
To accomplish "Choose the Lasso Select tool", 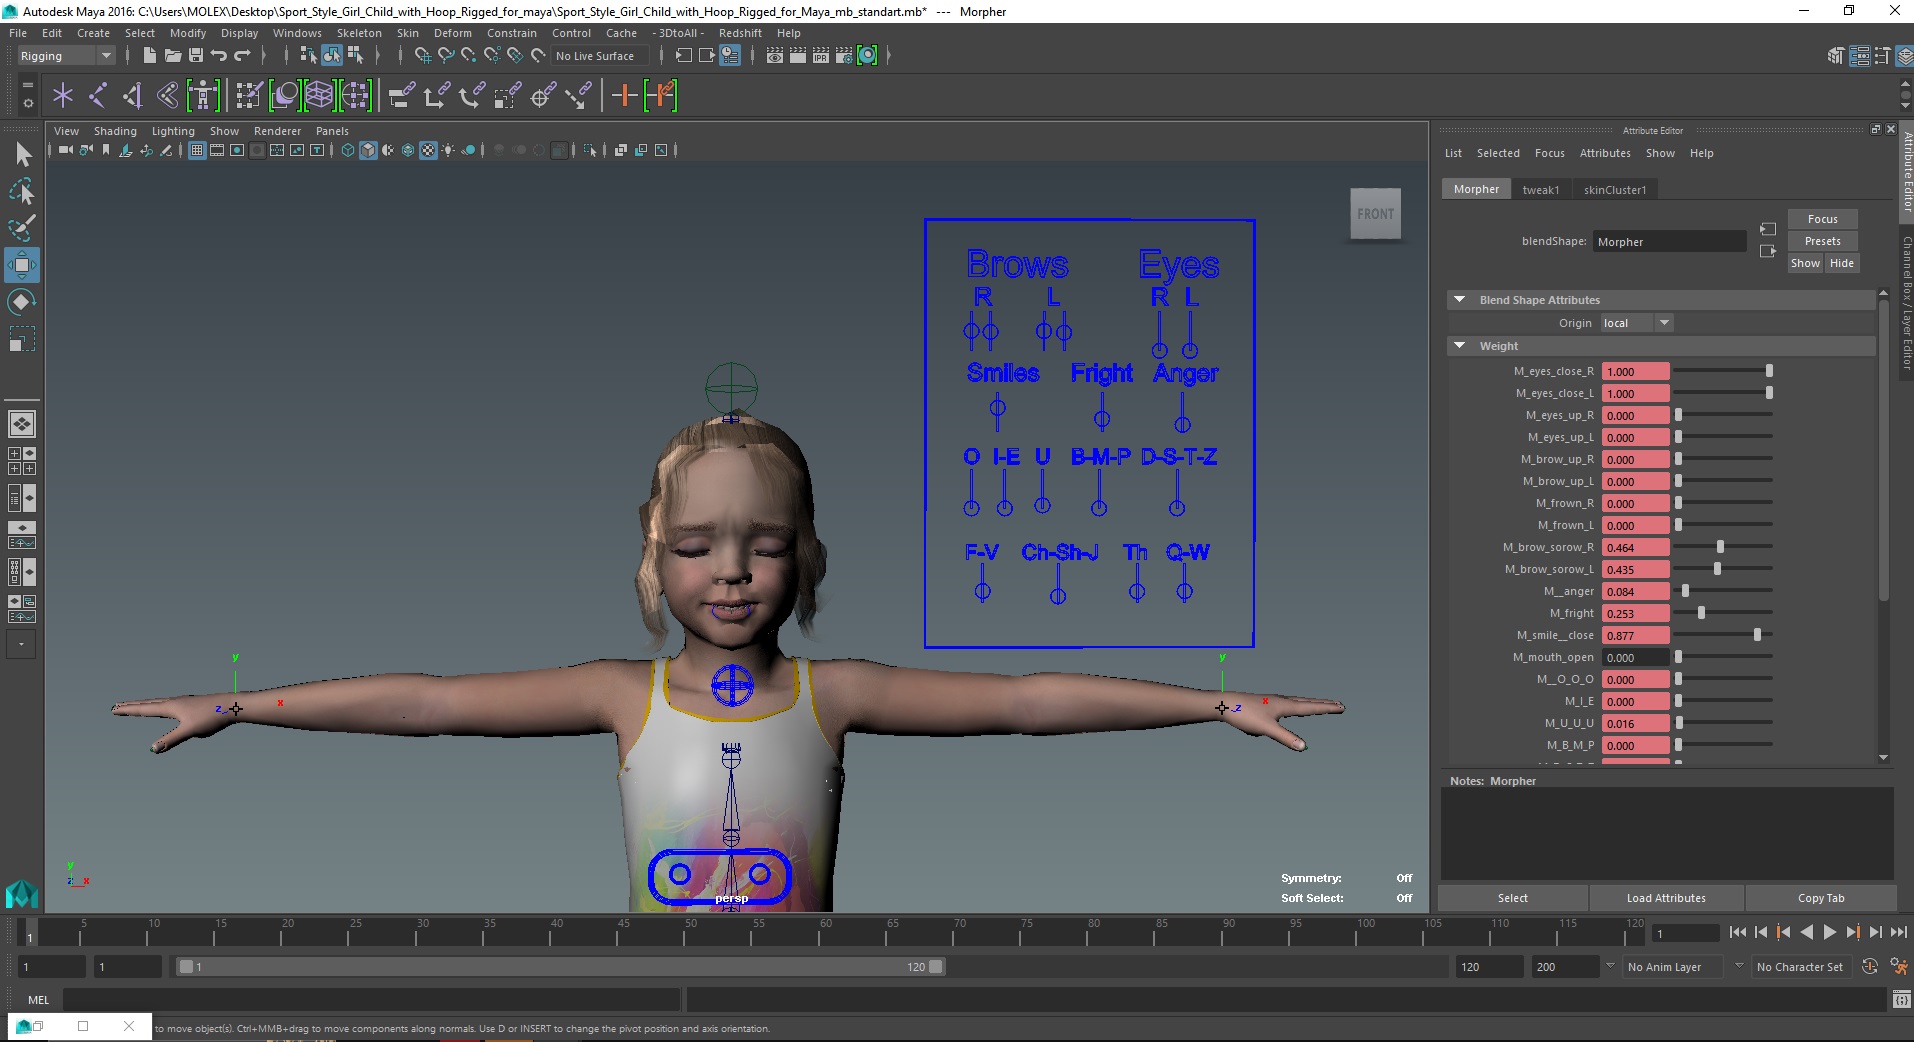I will 22,191.
